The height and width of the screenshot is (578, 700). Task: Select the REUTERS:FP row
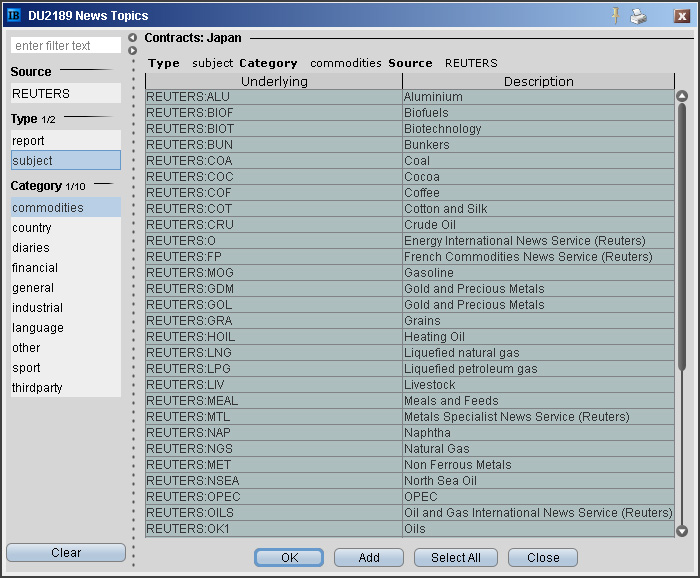(410, 257)
